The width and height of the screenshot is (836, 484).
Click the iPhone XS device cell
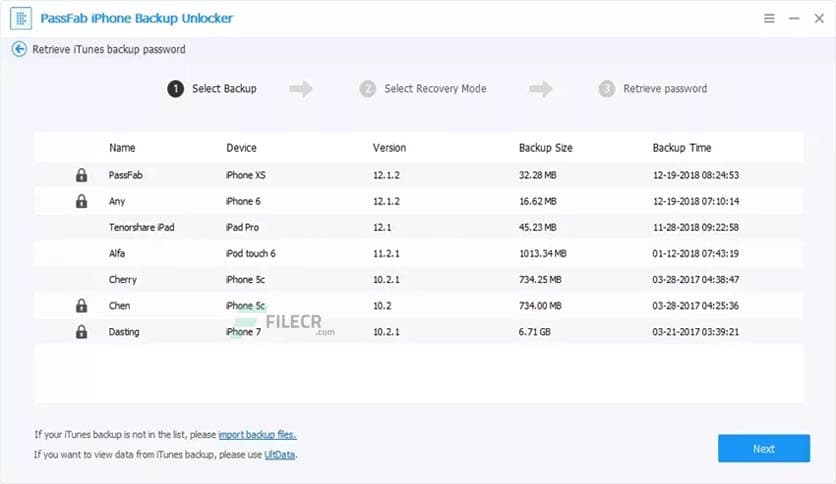pyautogui.click(x=245, y=175)
